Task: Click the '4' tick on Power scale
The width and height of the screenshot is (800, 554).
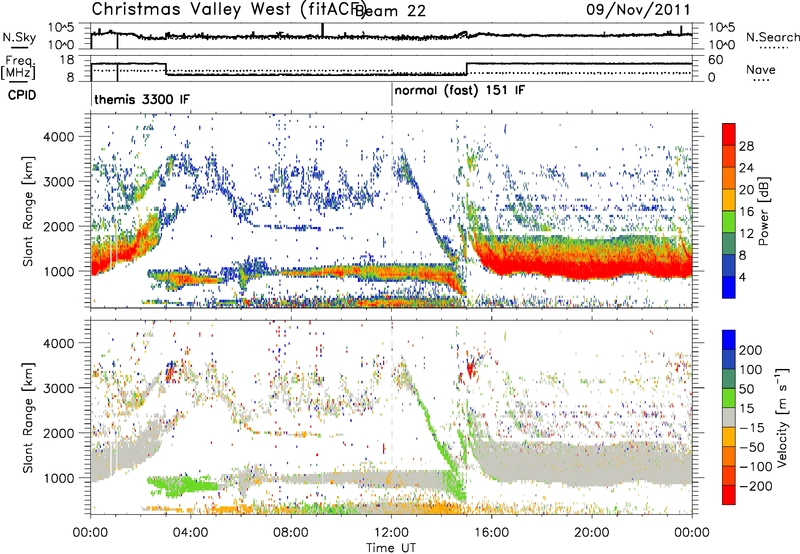Action: (x=742, y=277)
